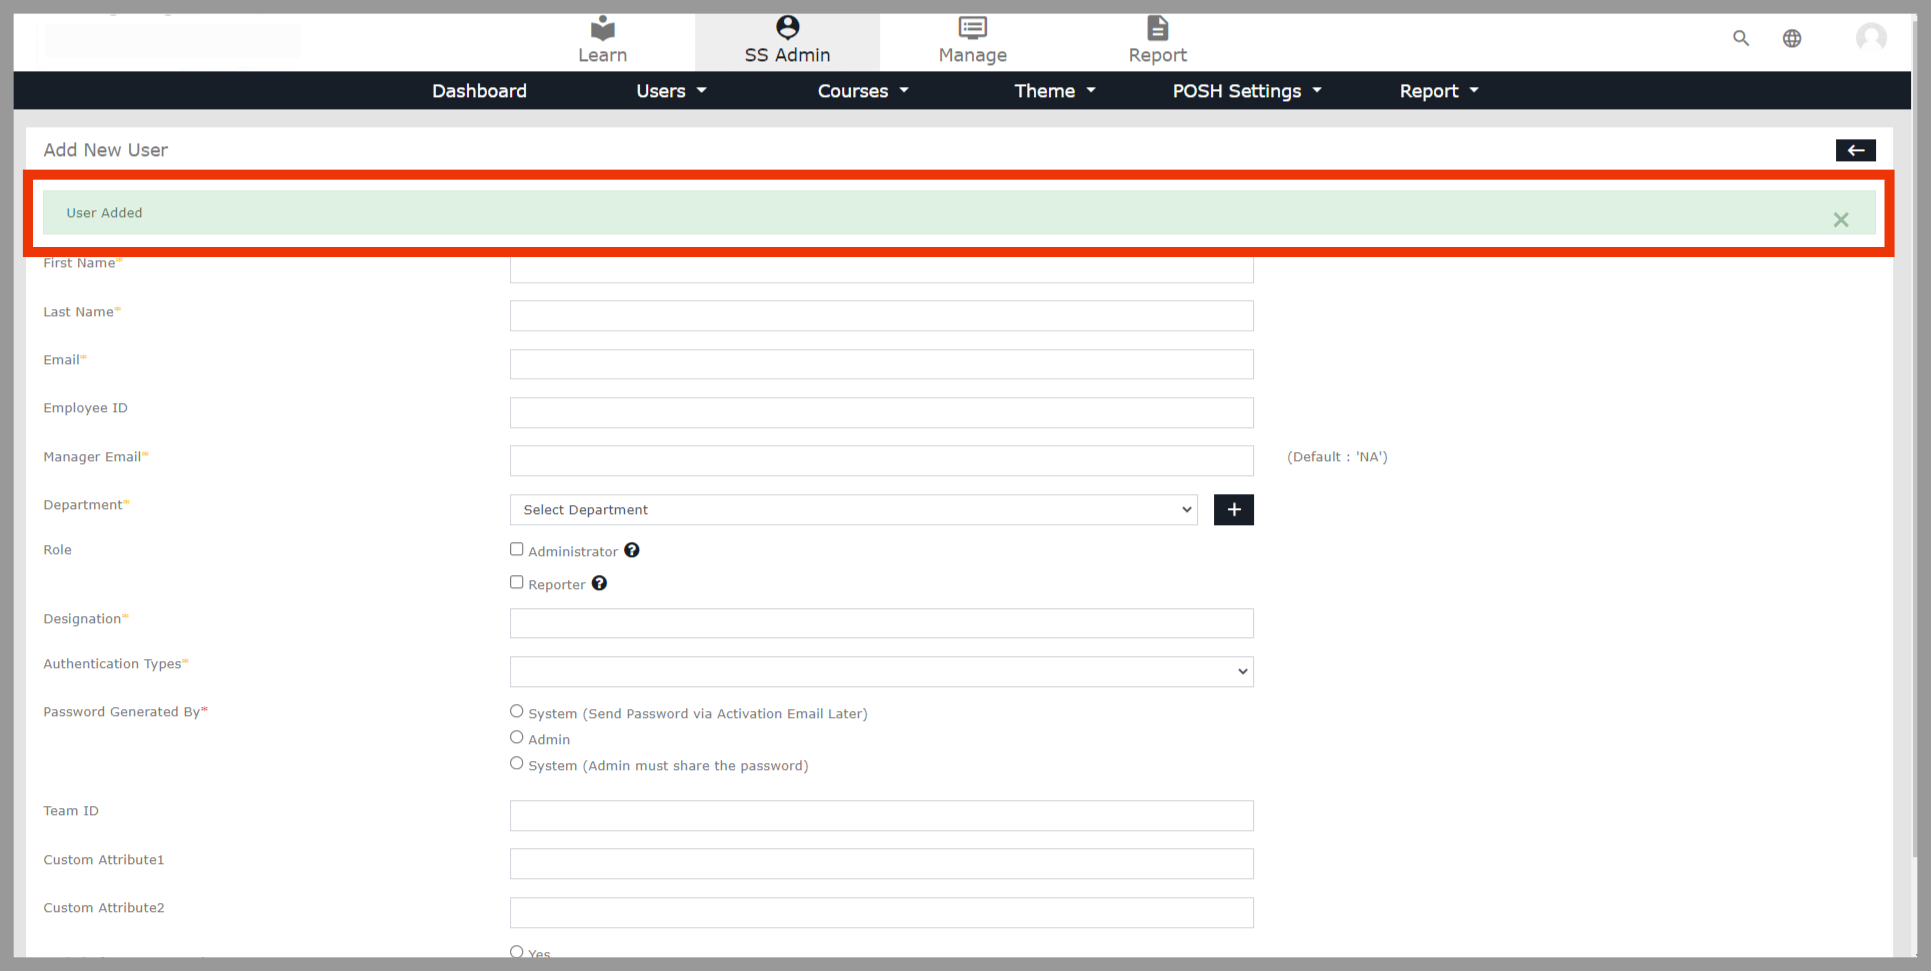Click the search magnifier icon
The image size is (1931, 971).
[1741, 38]
